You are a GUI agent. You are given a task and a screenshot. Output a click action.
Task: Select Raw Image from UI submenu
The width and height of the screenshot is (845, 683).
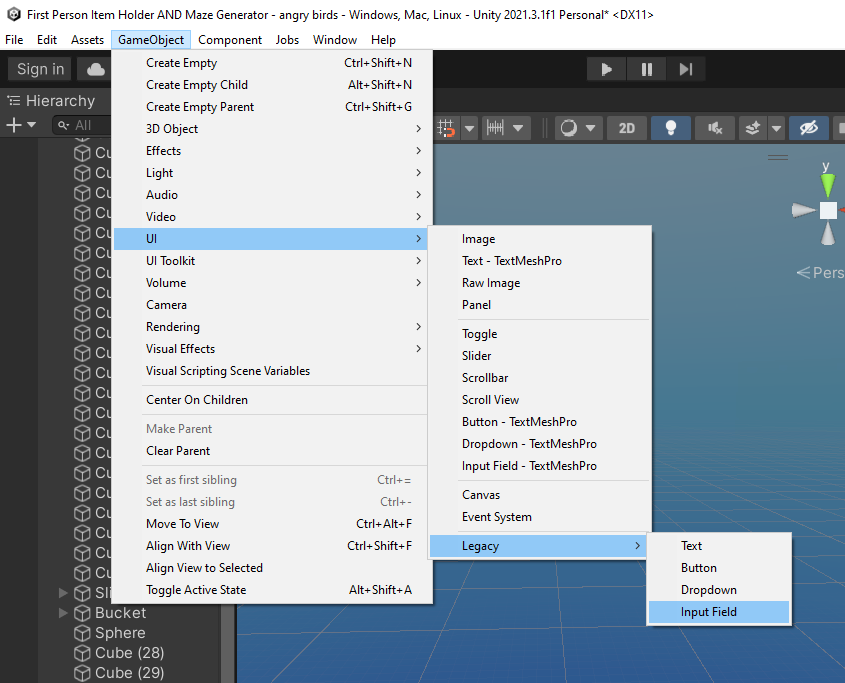[x=540, y=283]
